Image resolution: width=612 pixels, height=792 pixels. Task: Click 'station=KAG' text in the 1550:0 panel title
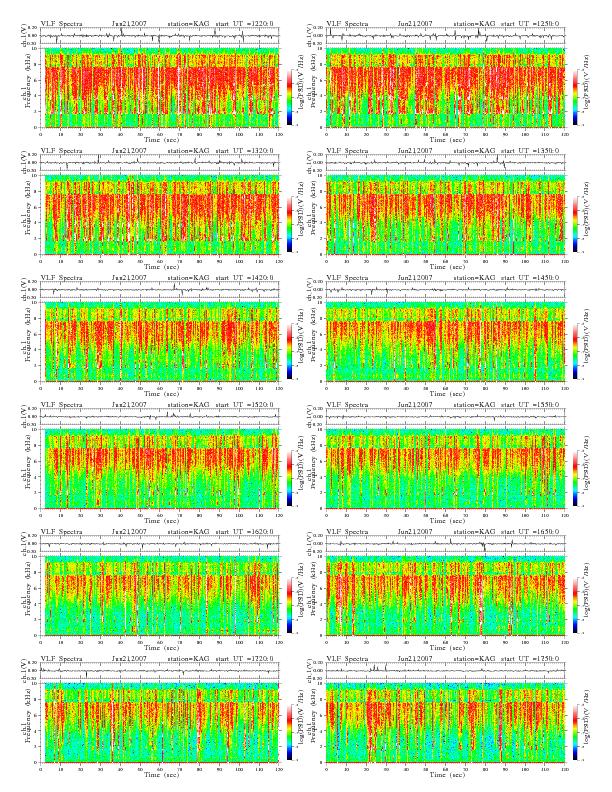(474, 405)
